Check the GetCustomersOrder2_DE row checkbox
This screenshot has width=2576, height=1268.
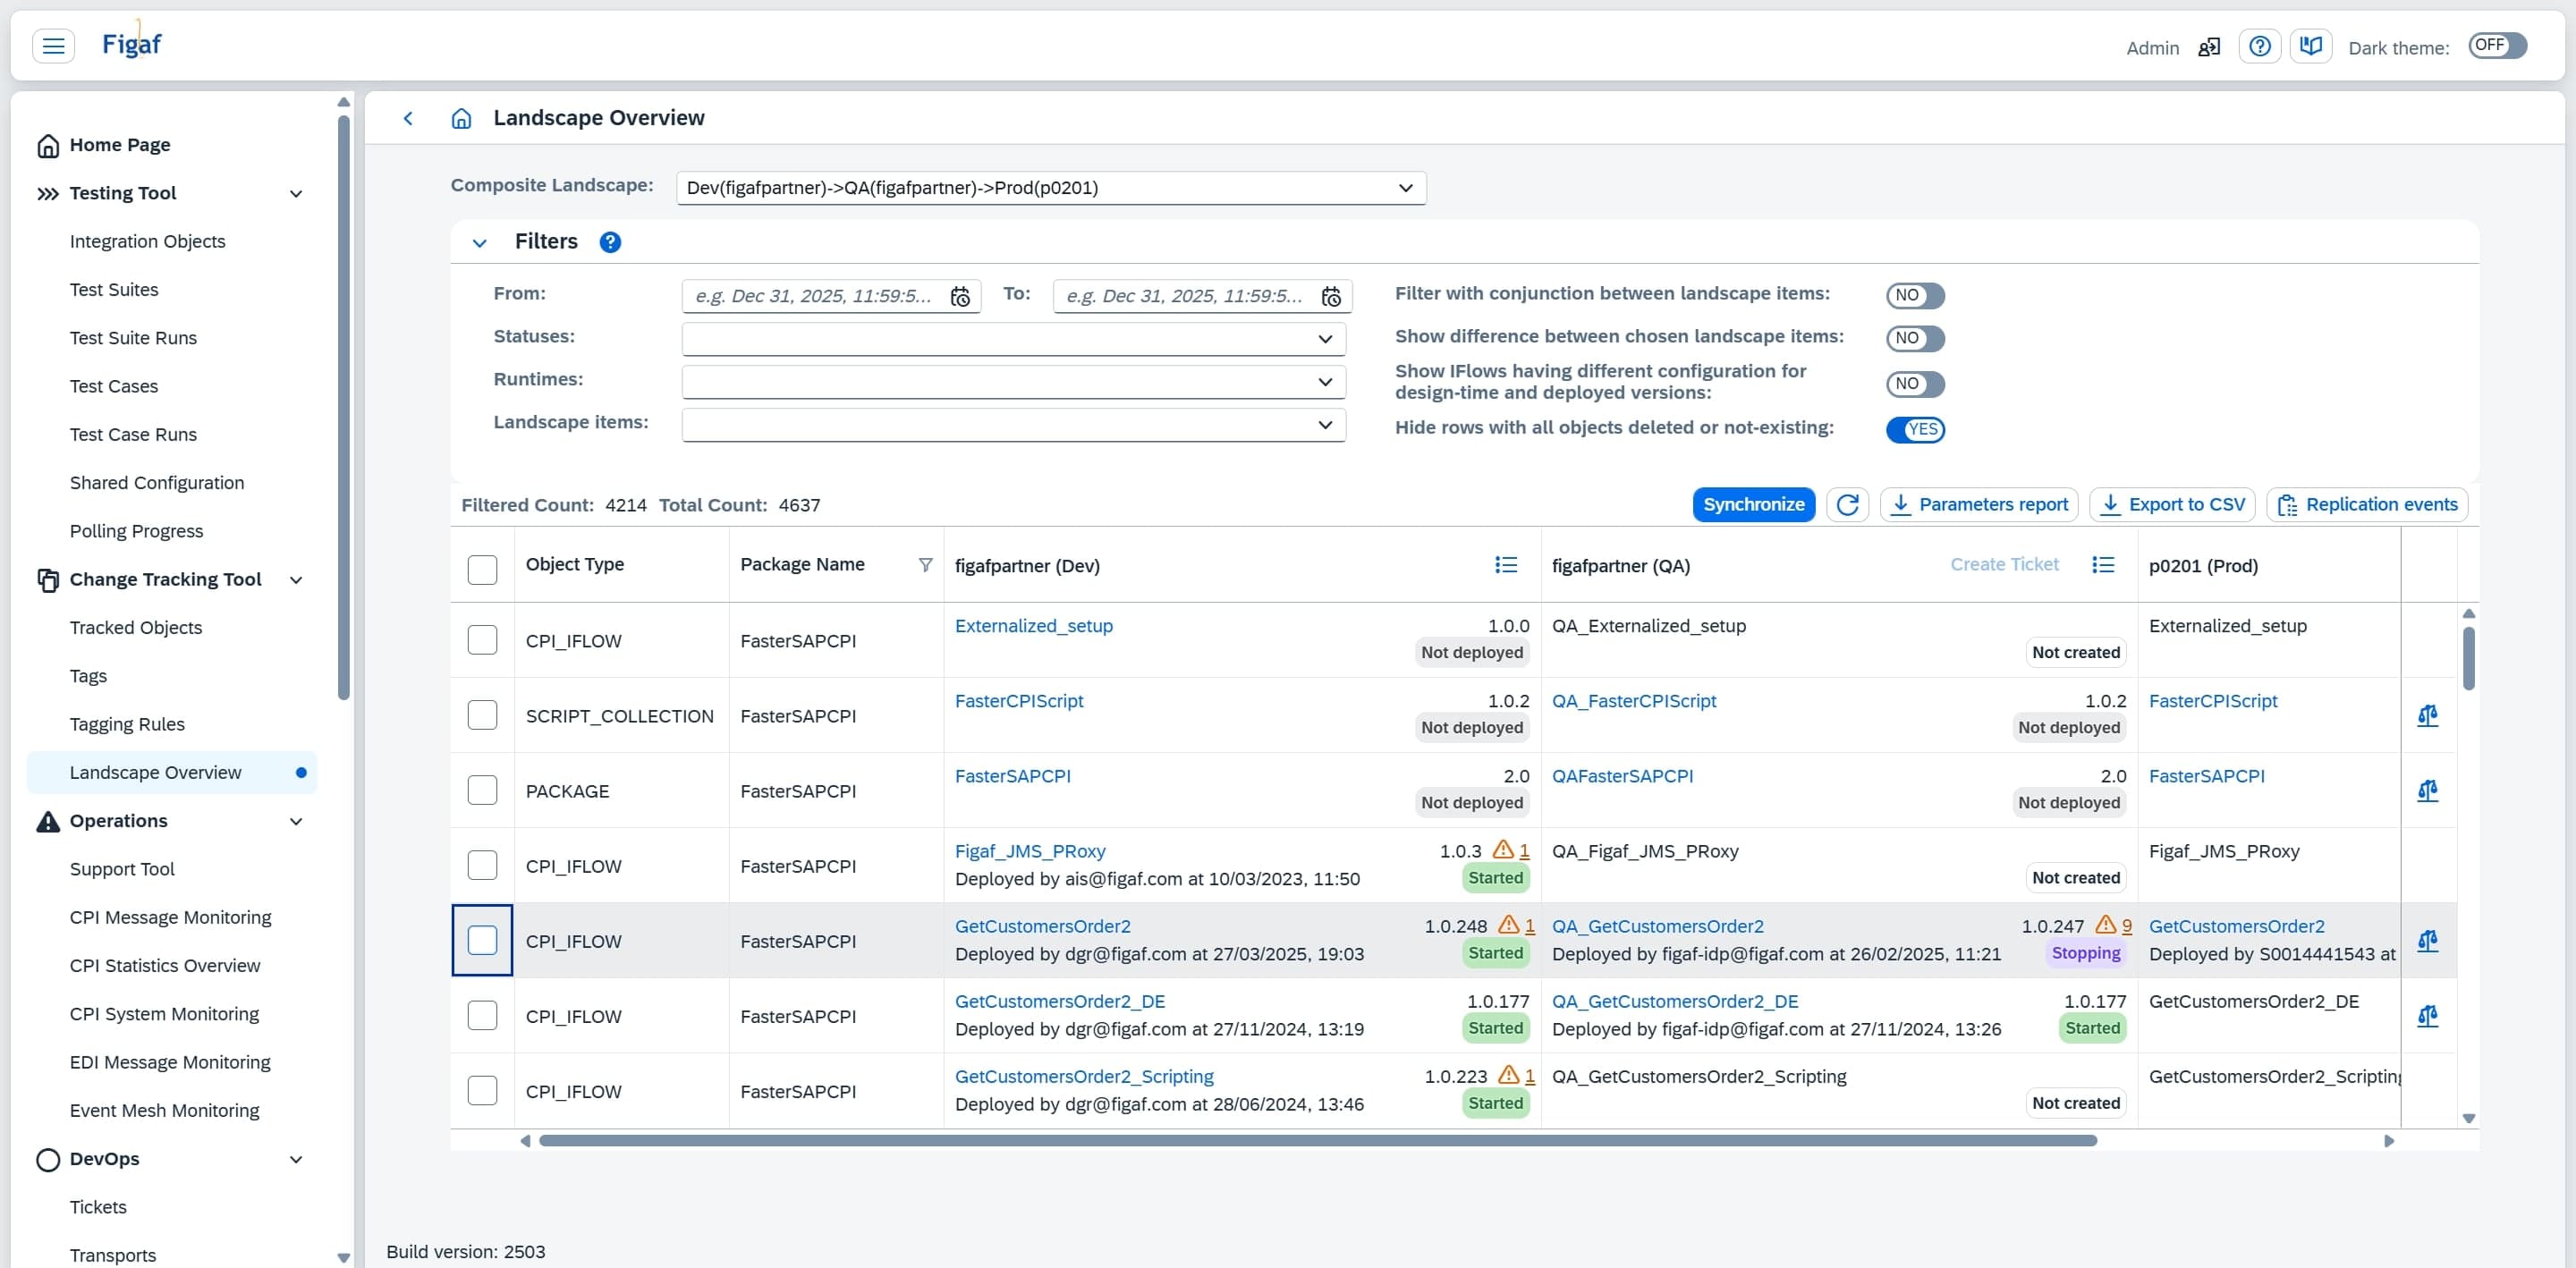(482, 1015)
